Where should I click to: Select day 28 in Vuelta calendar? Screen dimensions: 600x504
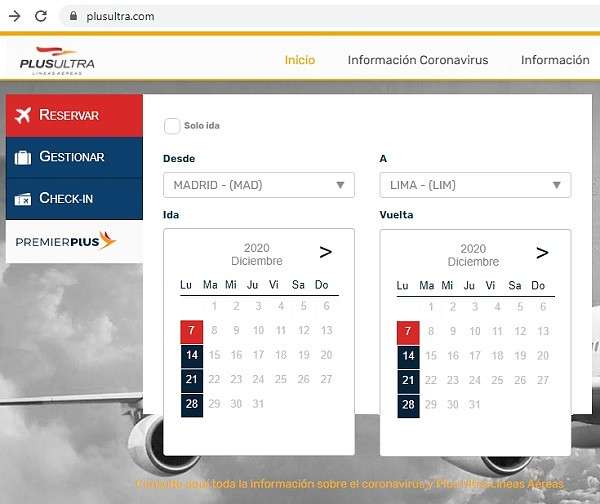pyautogui.click(x=408, y=406)
